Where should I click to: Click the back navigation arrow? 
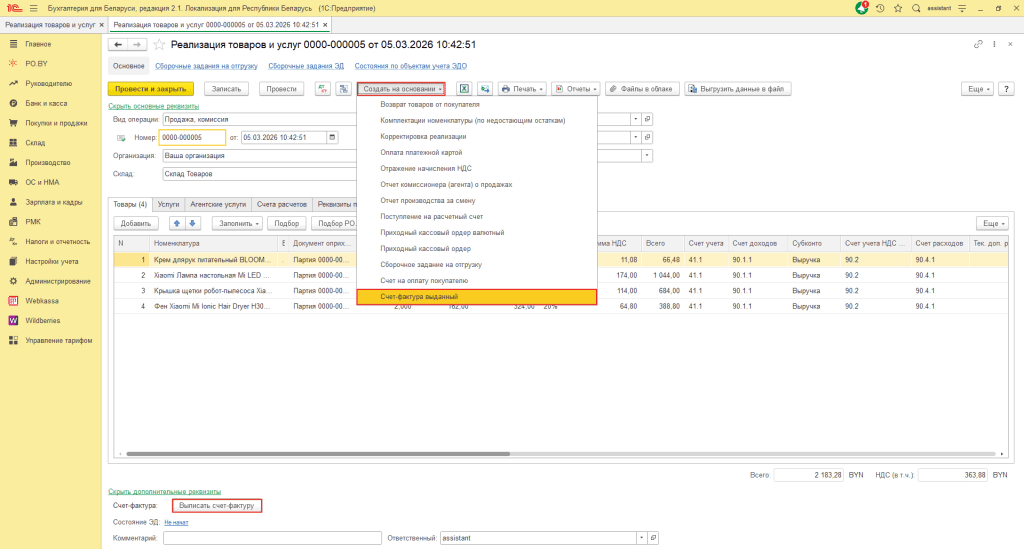tap(118, 45)
